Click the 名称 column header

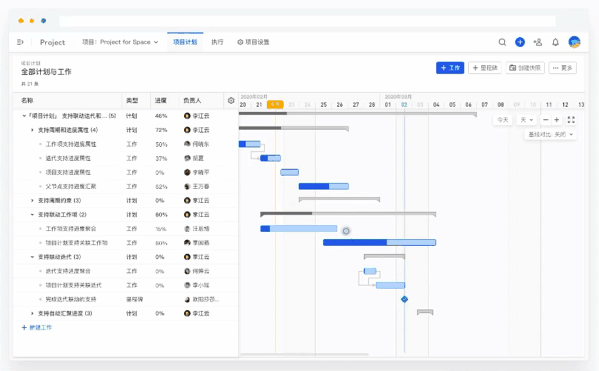click(27, 100)
